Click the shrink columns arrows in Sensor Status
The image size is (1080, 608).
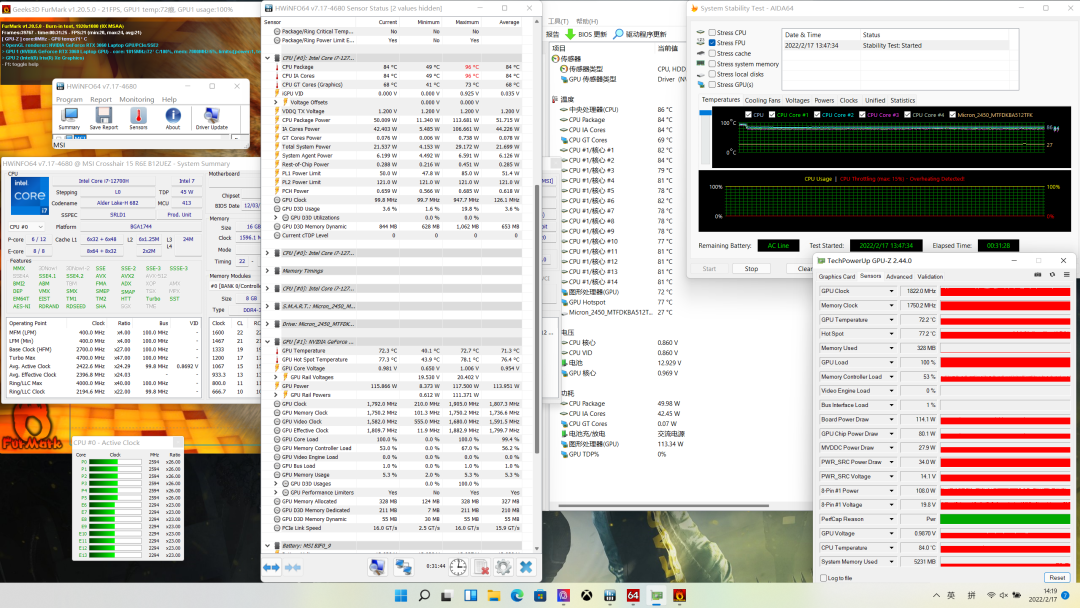coord(293,567)
